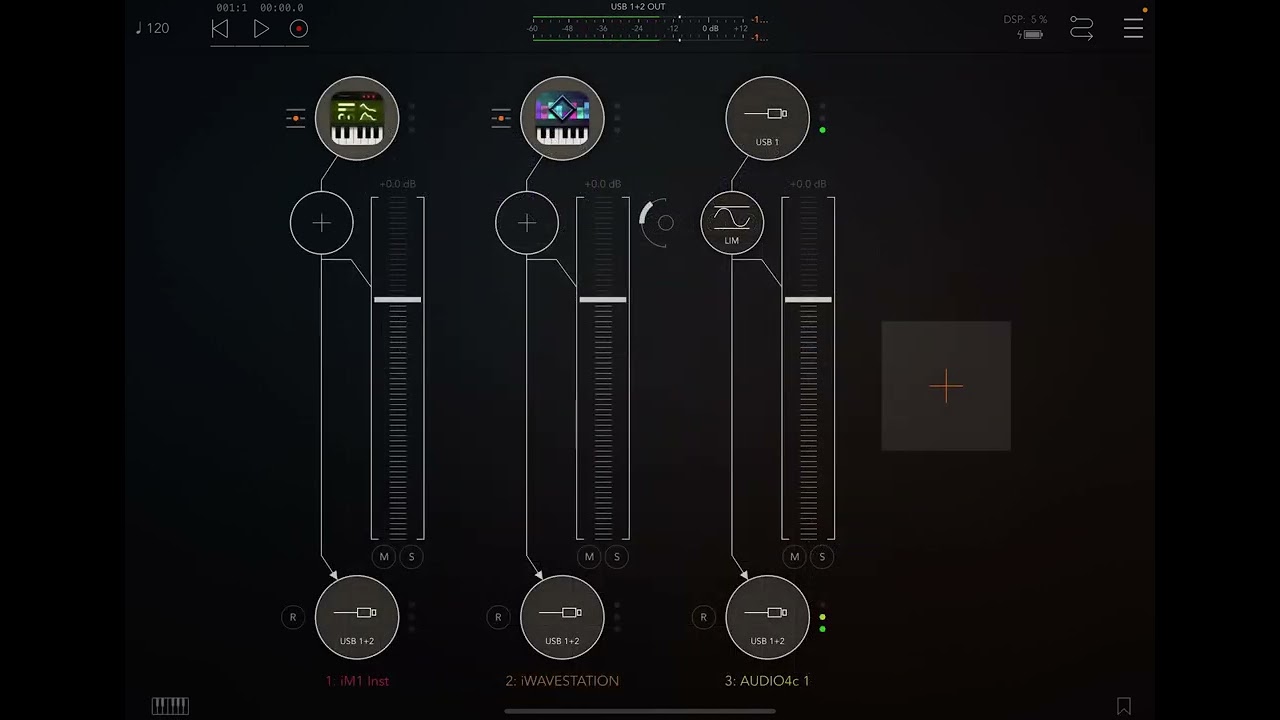Click the iWAVESTATION volume fader handle

603,300
